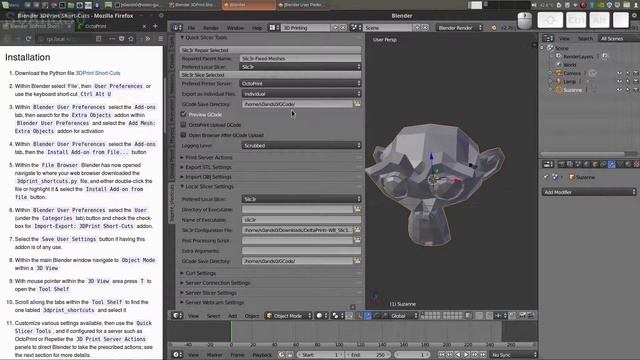Browse for Directory of Executable folder
640x360 pixels.
pos(357,209)
